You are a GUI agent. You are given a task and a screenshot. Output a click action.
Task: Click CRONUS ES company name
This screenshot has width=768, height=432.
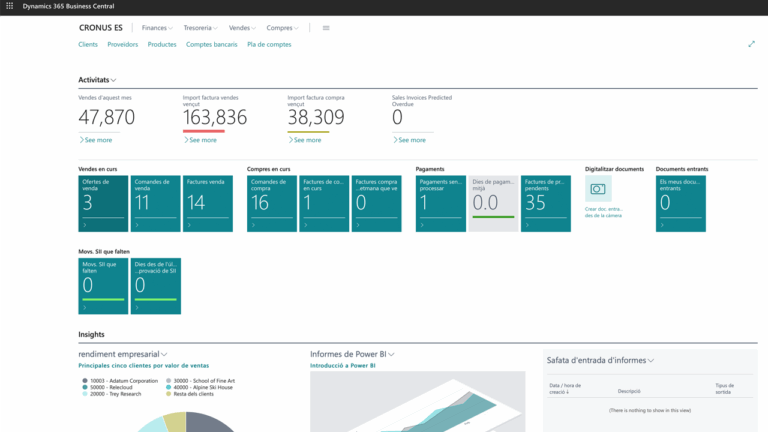(101, 28)
